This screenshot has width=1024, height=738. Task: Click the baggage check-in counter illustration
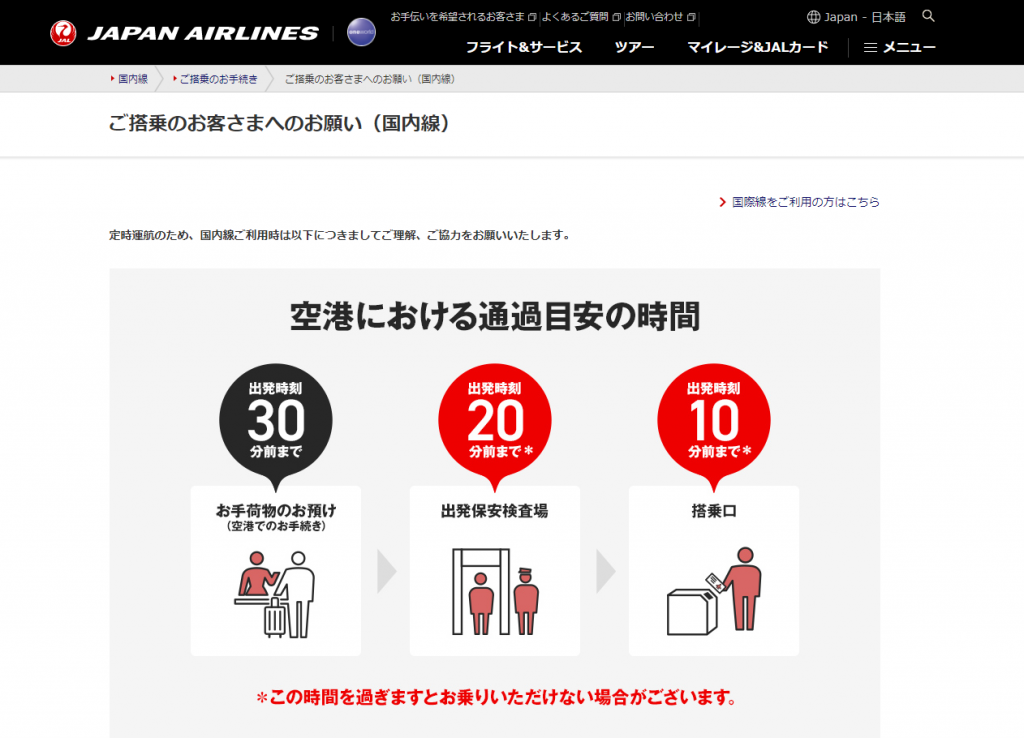(x=275, y=594)
